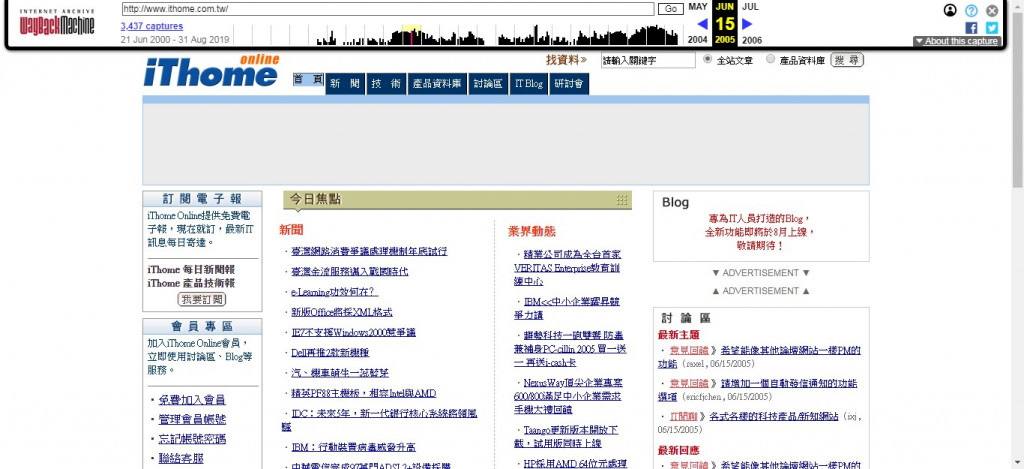Image resolution: width=1024 pixels, height=469 pixels.
Task: Open the 研討會 tab
Action: pos(569,84)
